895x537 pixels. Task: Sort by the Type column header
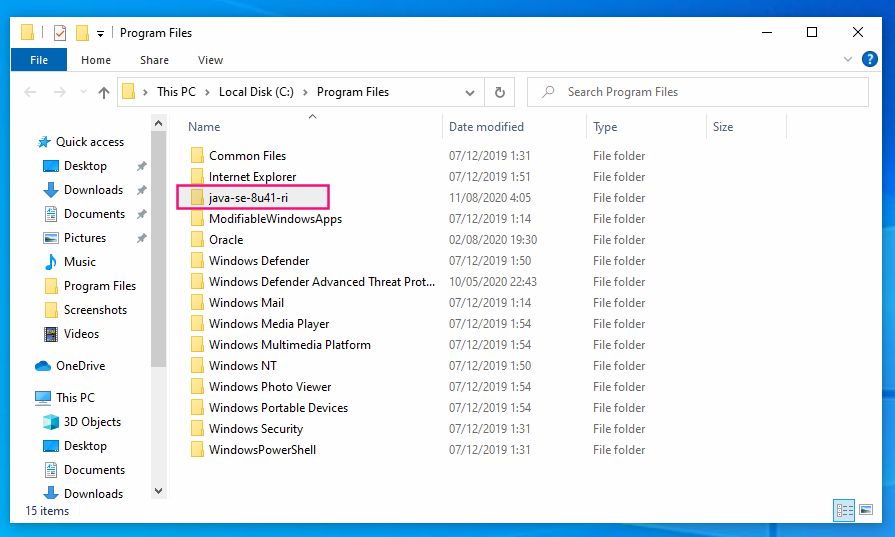(605, 127)
